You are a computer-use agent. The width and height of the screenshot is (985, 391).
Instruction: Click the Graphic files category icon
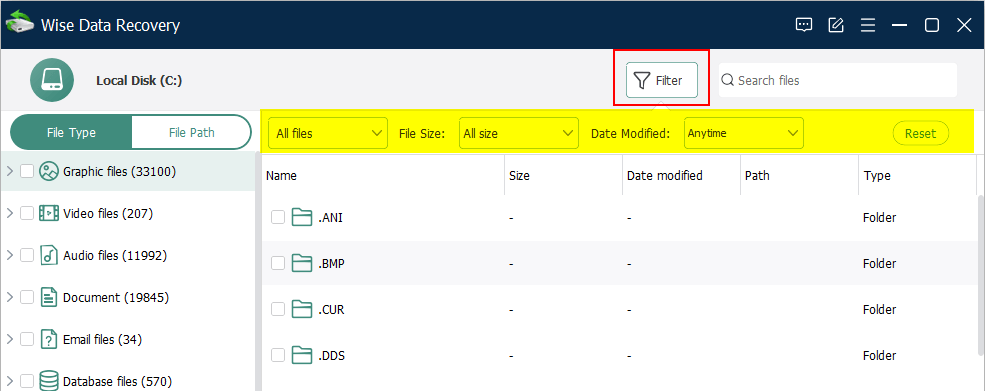pos(48,171)
